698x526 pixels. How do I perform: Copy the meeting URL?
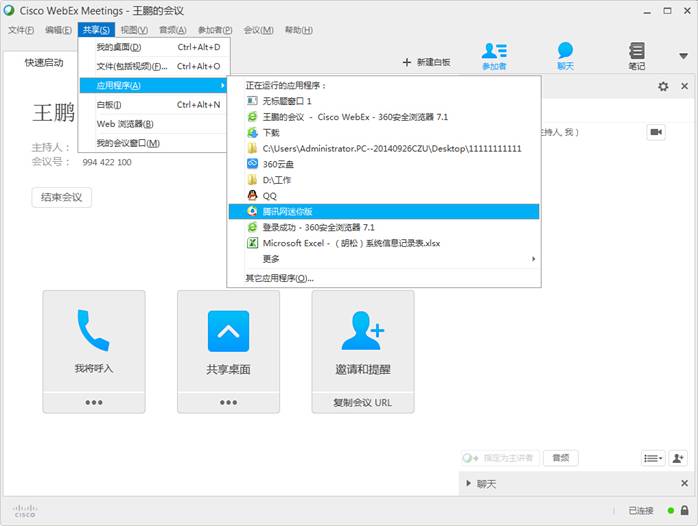pyautogui.click(x=363, y=403)
